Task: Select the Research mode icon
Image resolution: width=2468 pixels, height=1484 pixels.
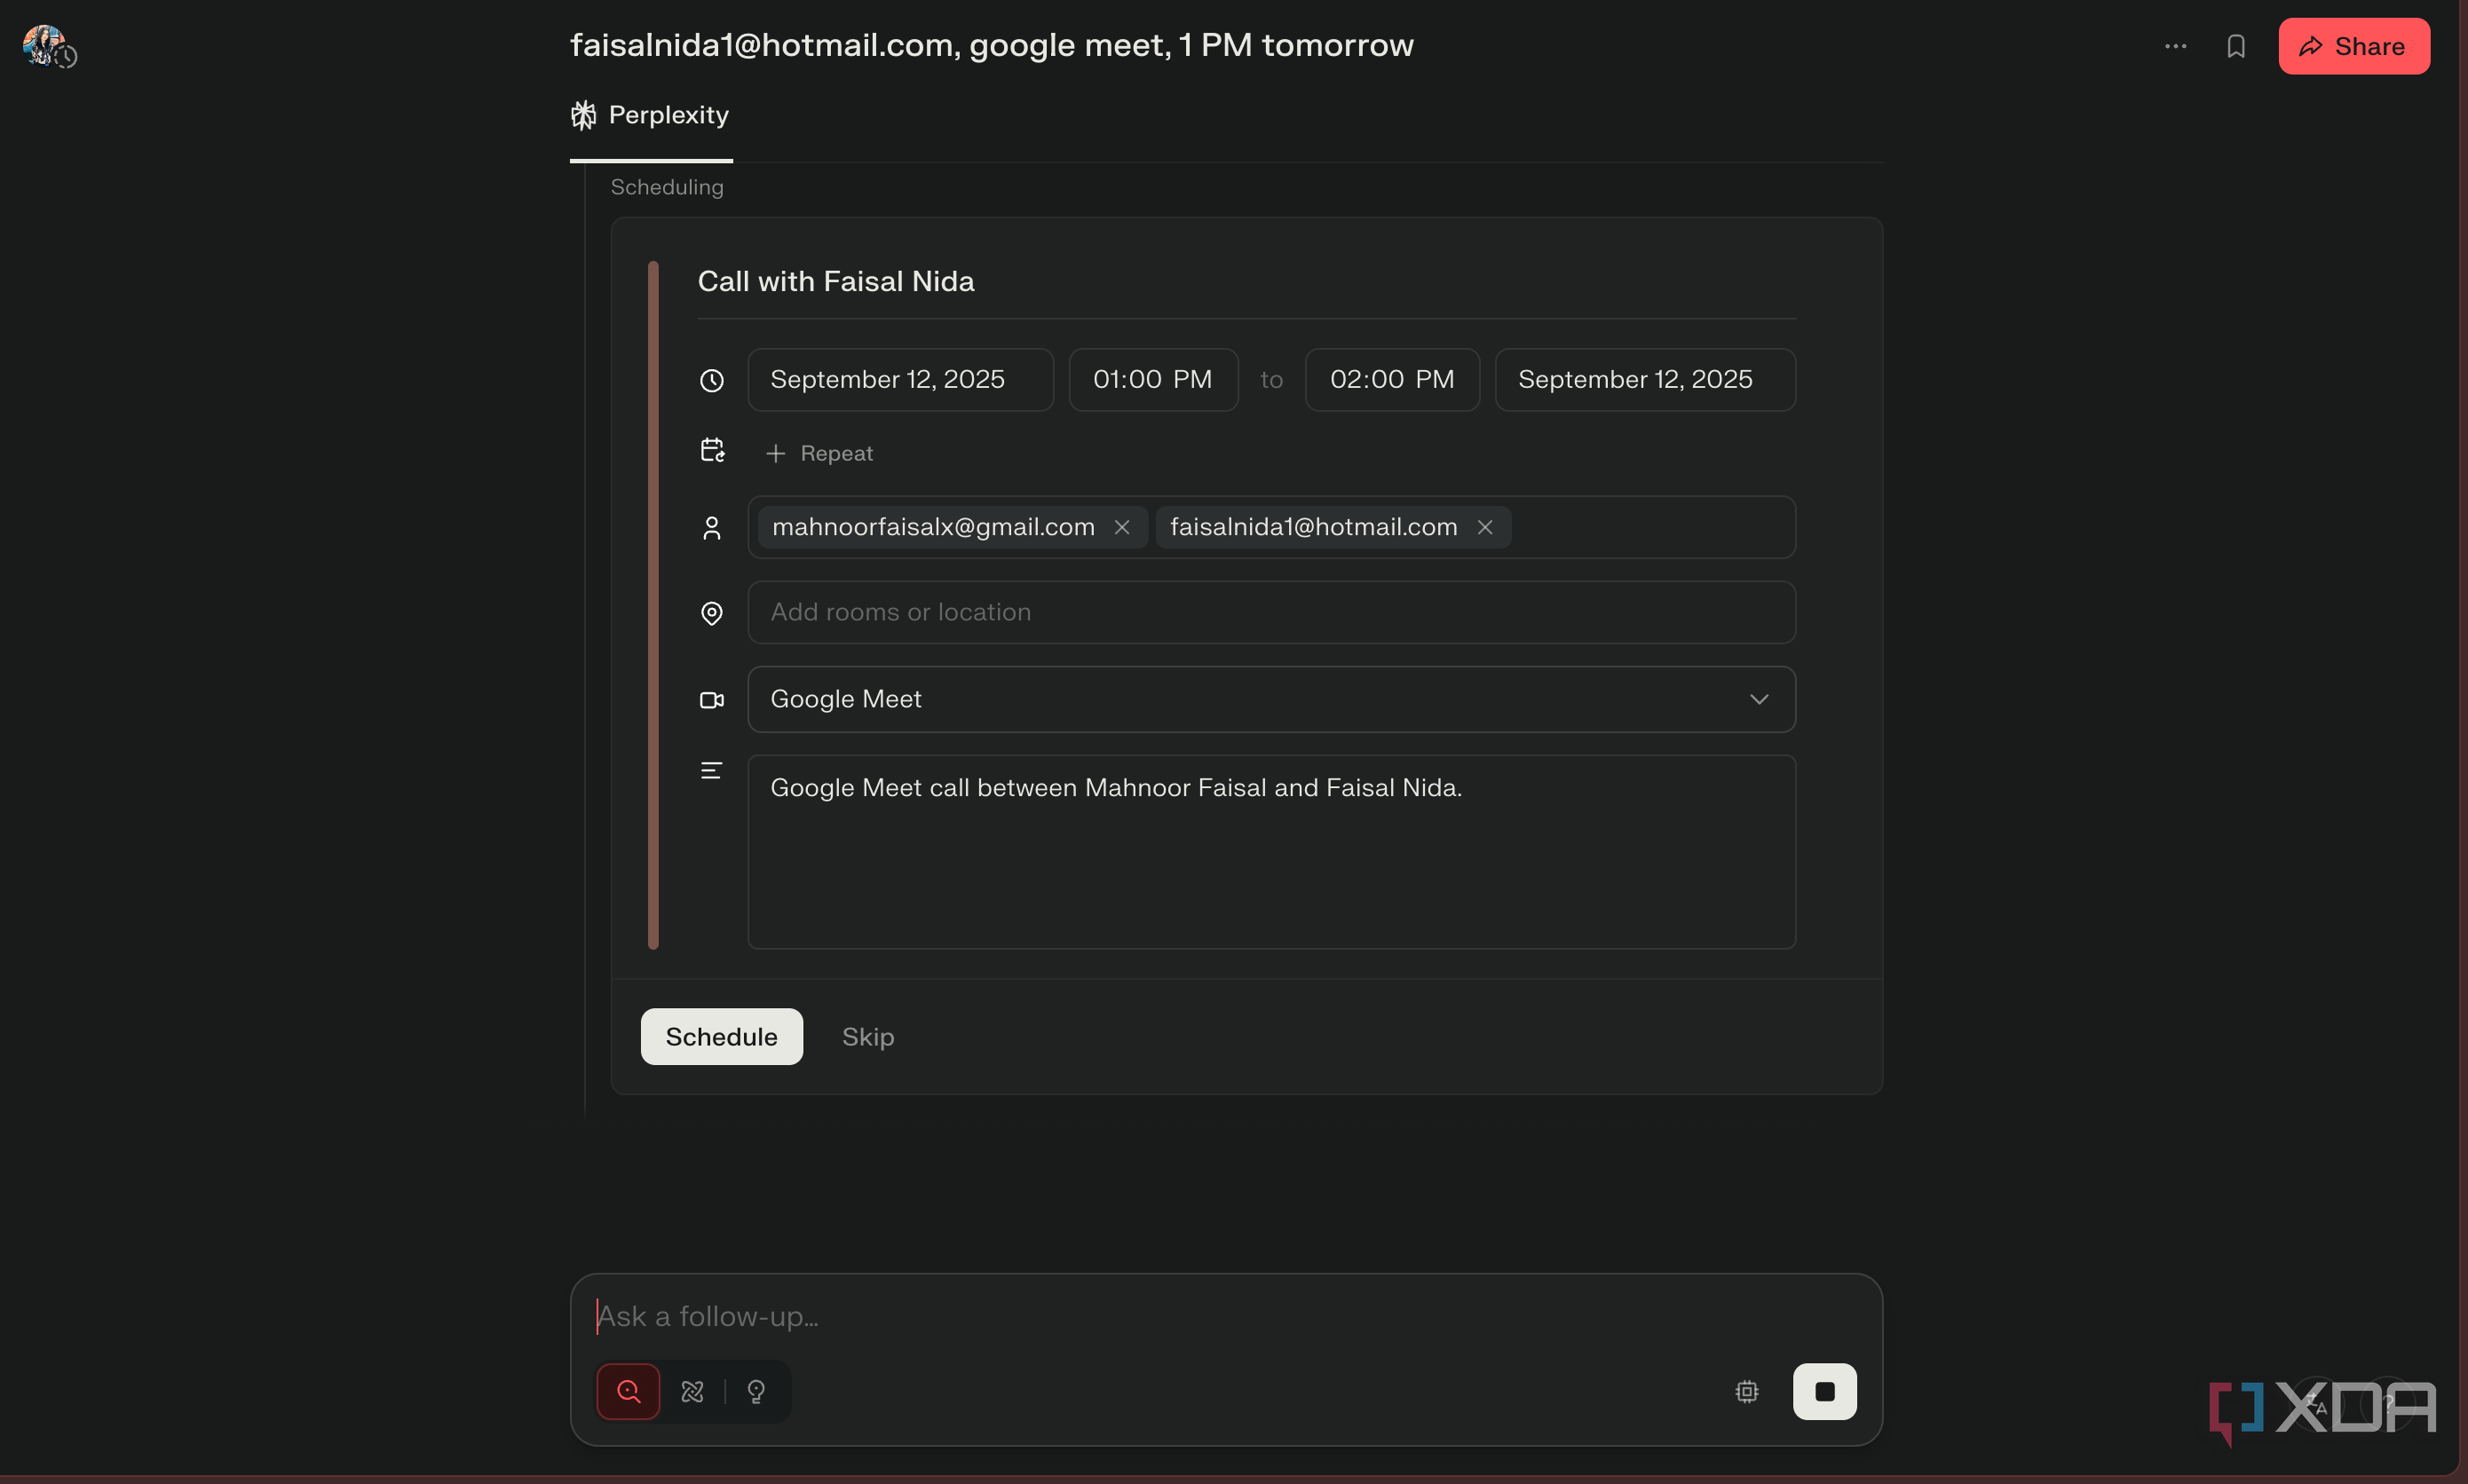Action: point(692,1391)
